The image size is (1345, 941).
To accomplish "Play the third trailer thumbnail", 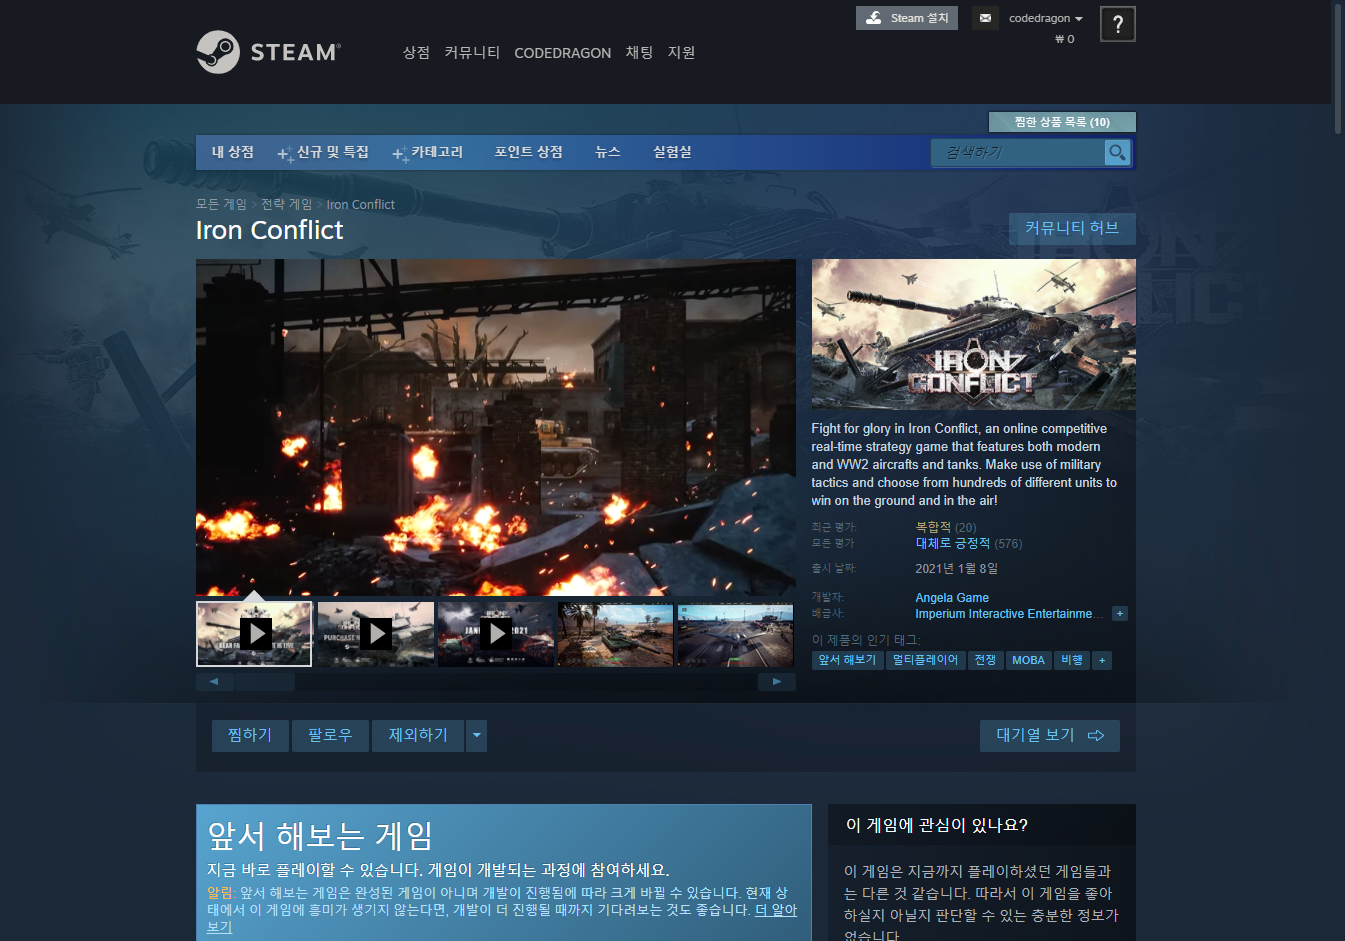I will [496, 634].
